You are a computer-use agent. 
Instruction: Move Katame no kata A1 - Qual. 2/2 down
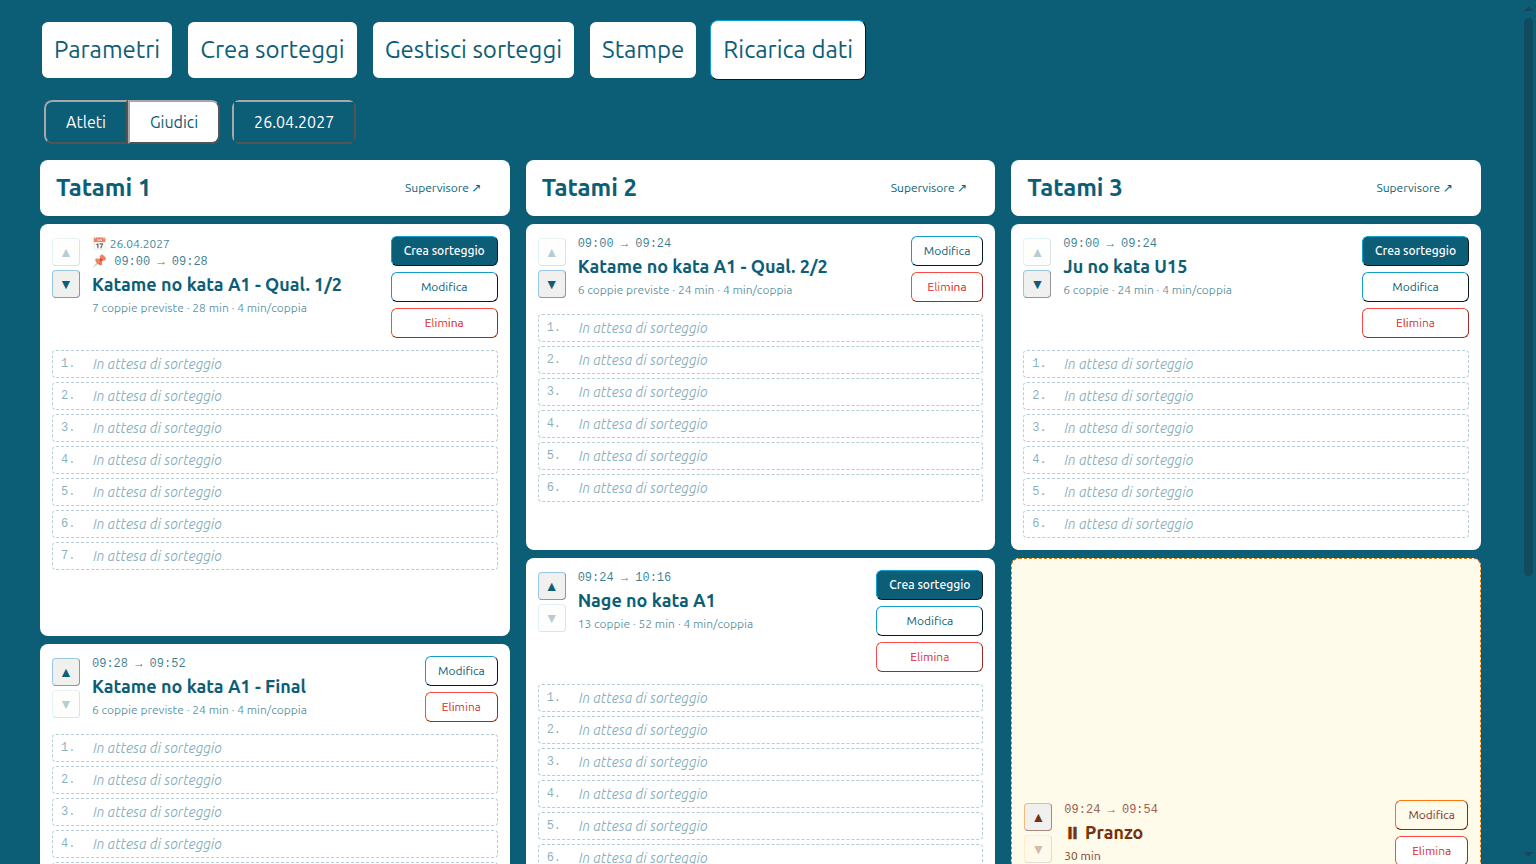[x=552, y=285]
